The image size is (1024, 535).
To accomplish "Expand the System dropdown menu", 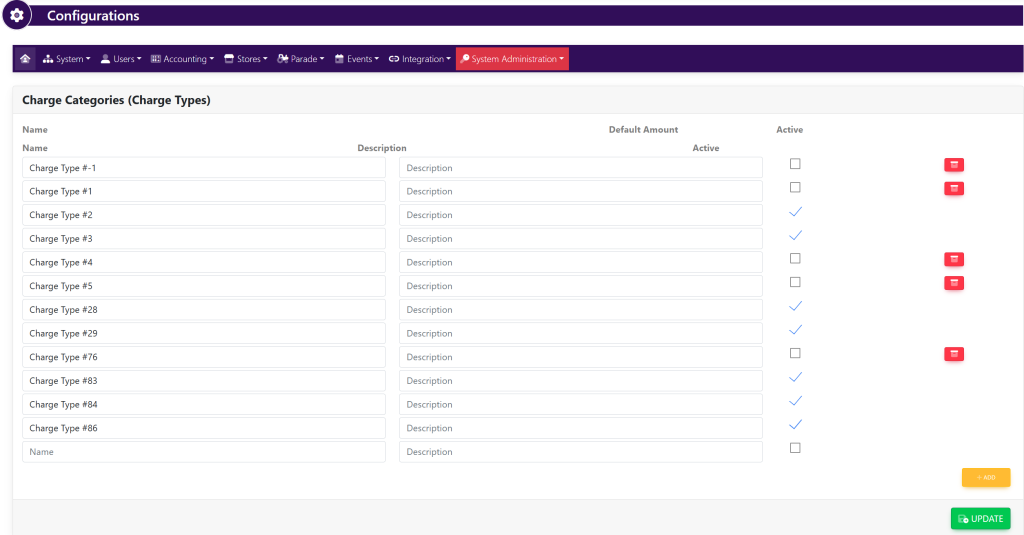I will (67, 59).
